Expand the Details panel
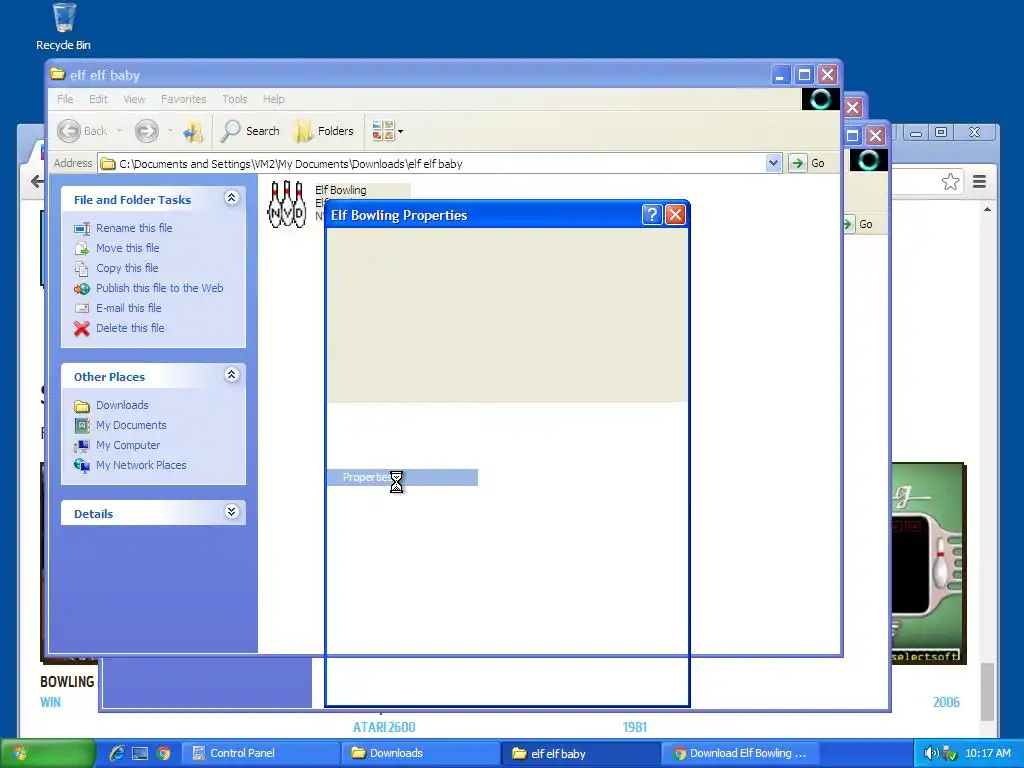1024x768 pixels. (x=231, y=512)
